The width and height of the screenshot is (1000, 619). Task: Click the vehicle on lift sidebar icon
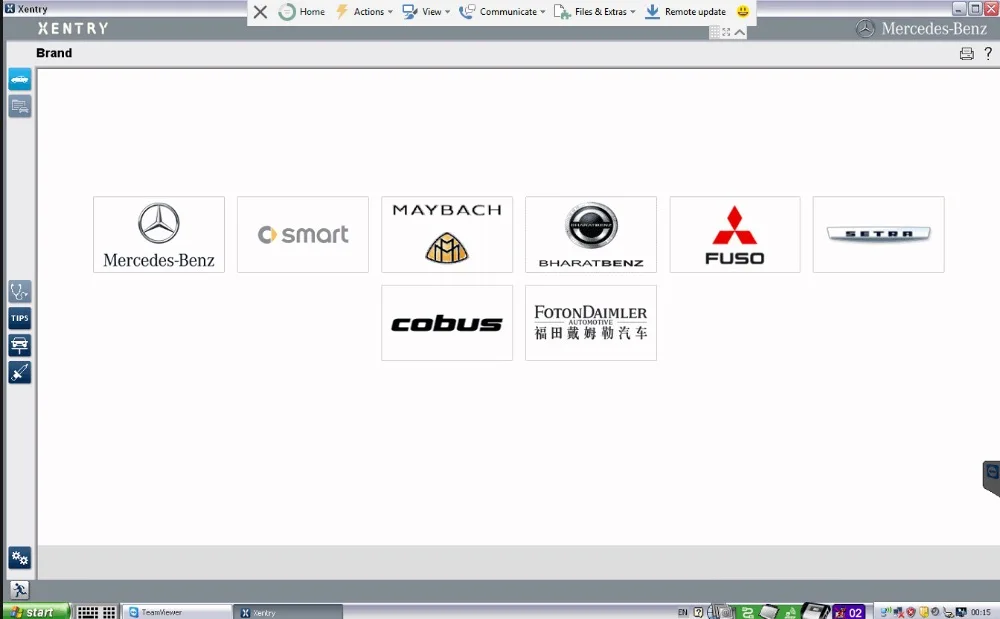20,346
